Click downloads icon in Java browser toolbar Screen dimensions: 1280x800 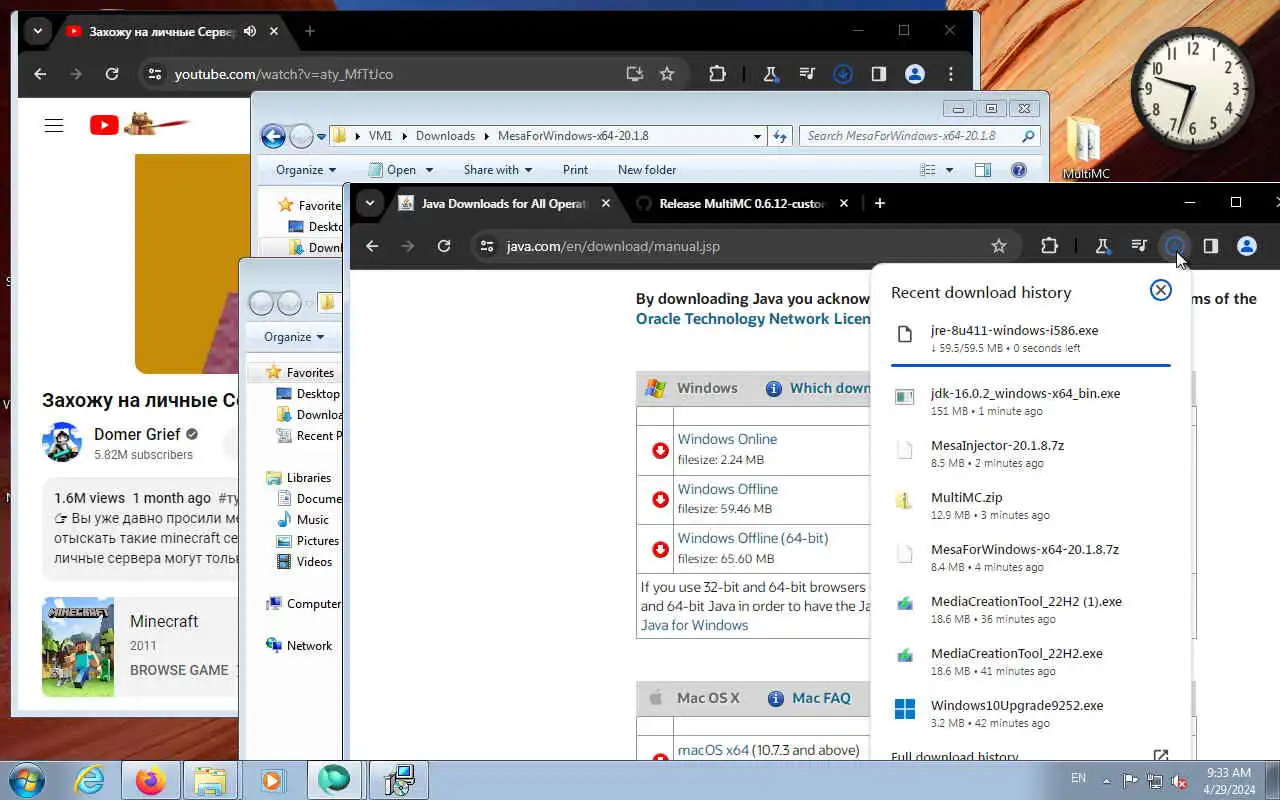[1175, 246]
